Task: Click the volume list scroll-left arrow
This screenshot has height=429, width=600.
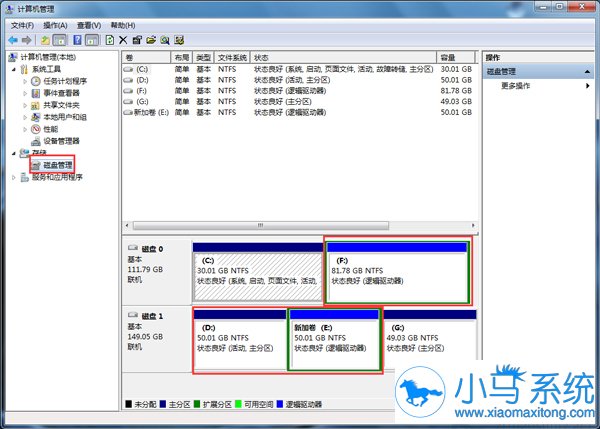Action: pos(127,225)
